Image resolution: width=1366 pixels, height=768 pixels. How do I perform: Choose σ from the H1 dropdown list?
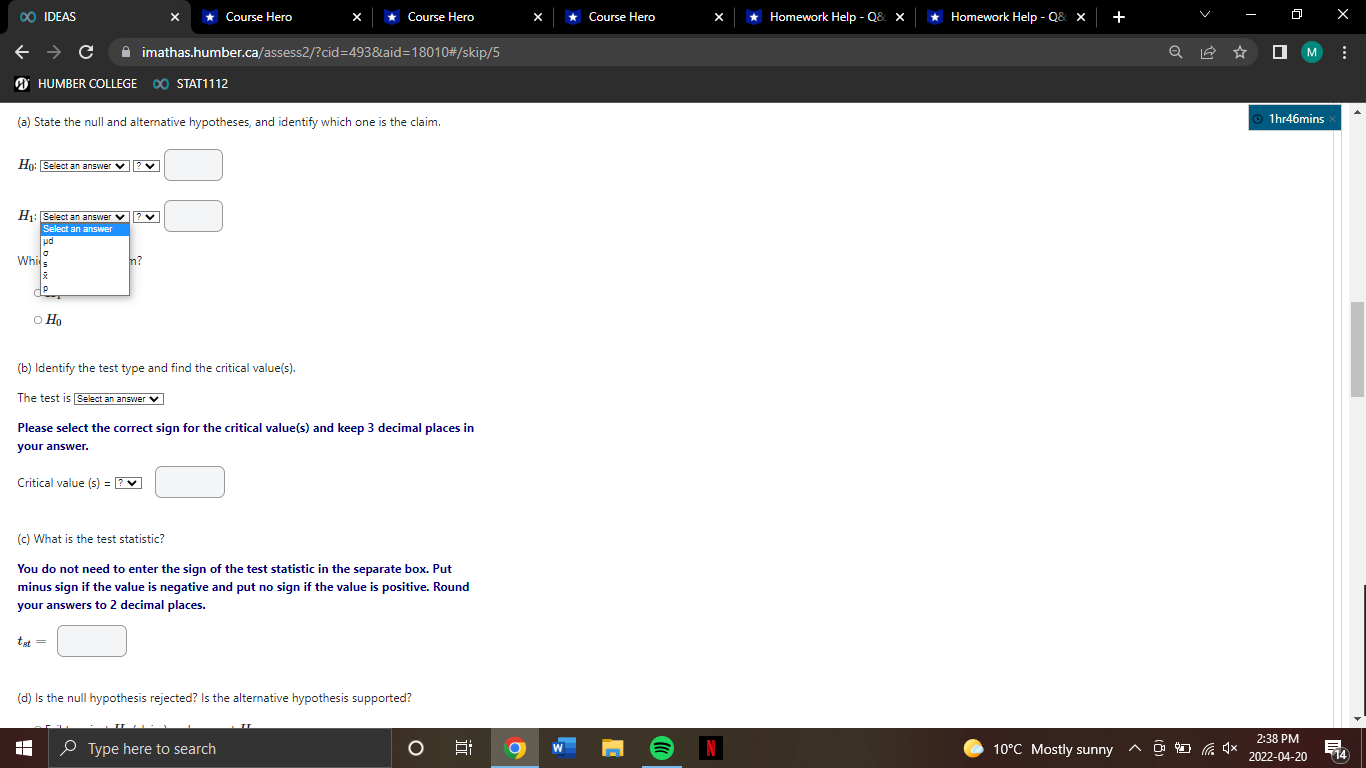click(85, 252)
